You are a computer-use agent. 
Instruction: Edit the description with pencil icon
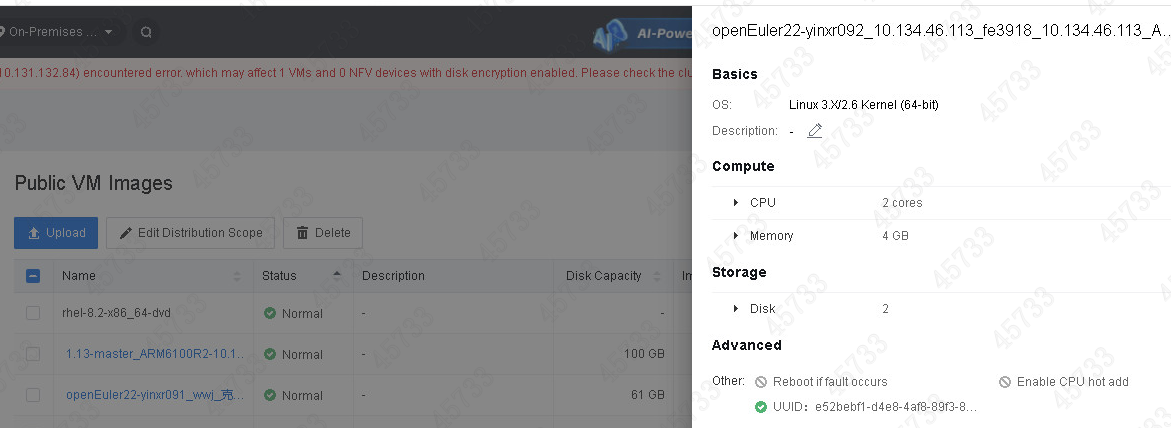pos(815,131)
